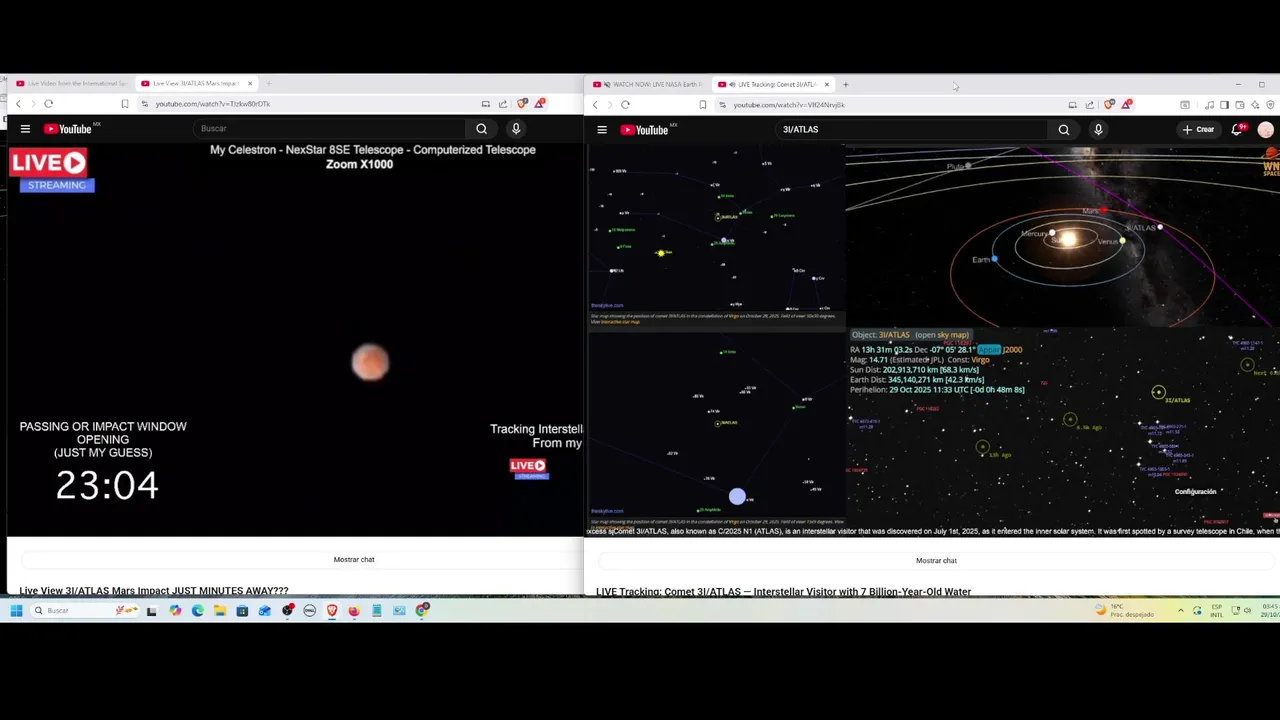Go back in left browser window

(18, 104)
